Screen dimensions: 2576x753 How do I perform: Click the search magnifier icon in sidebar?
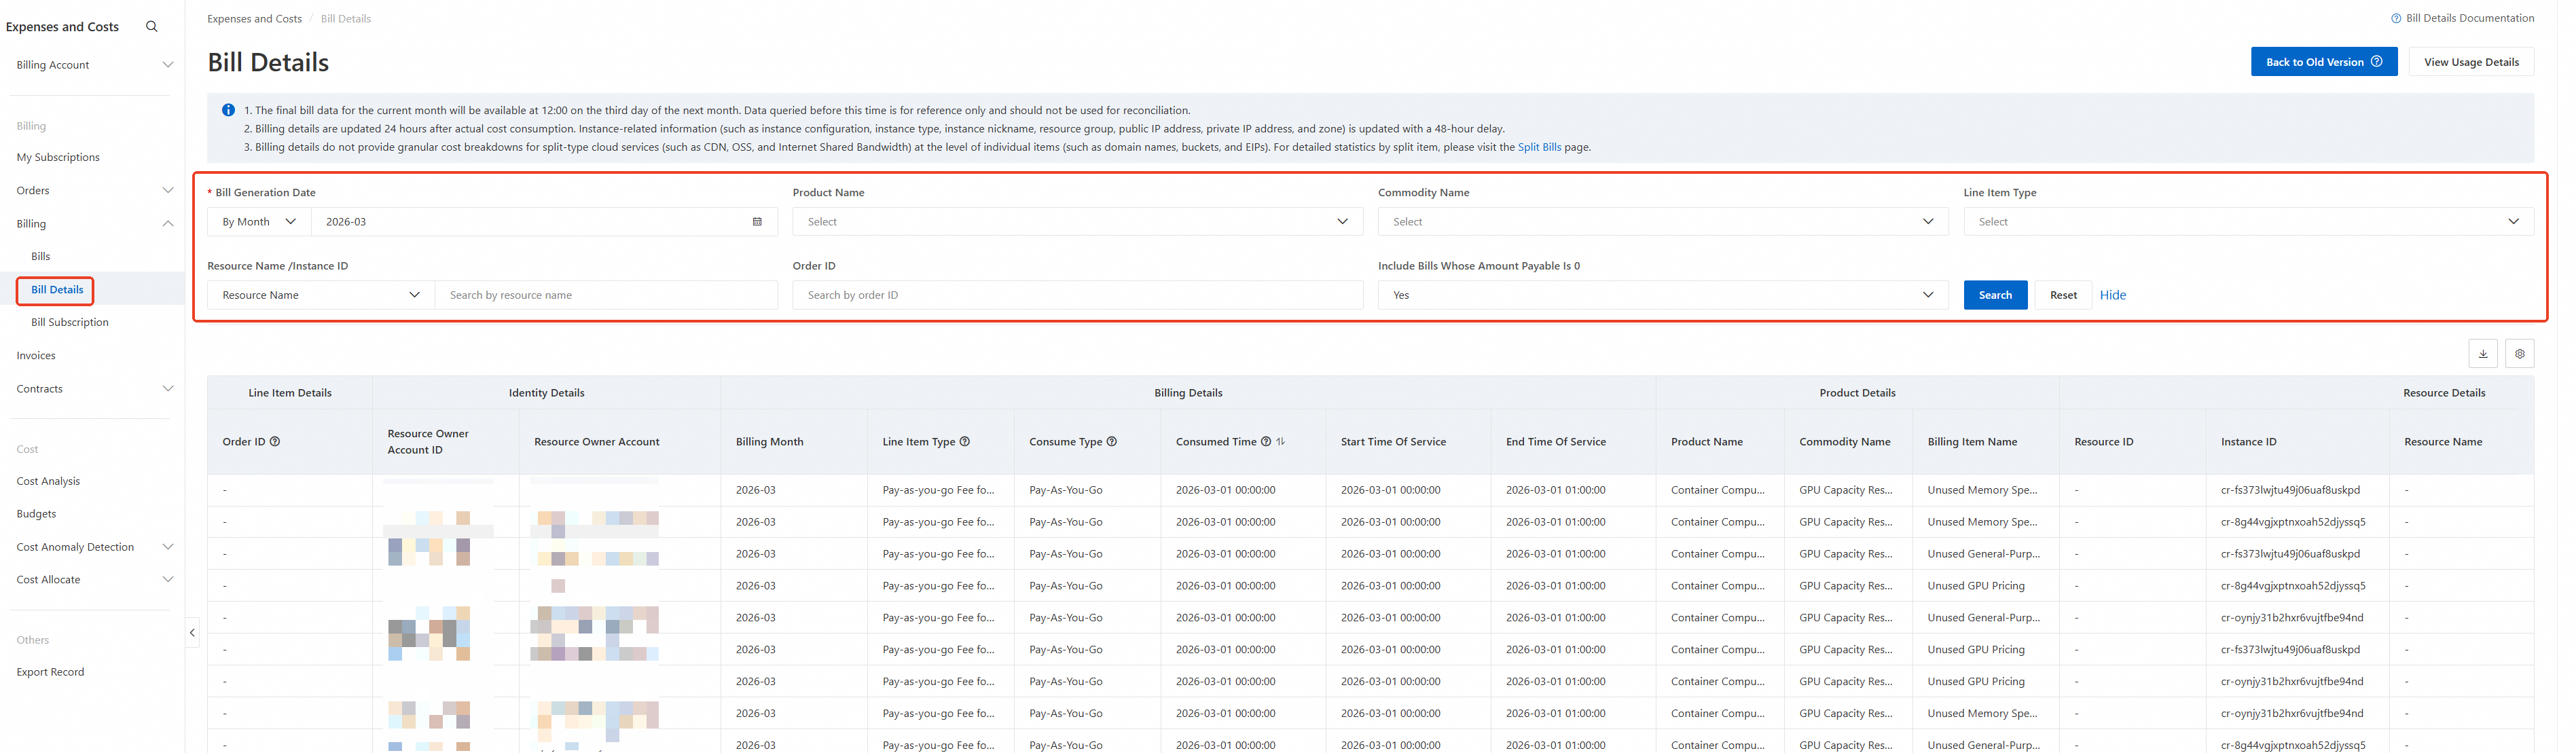tap(151, 27)
